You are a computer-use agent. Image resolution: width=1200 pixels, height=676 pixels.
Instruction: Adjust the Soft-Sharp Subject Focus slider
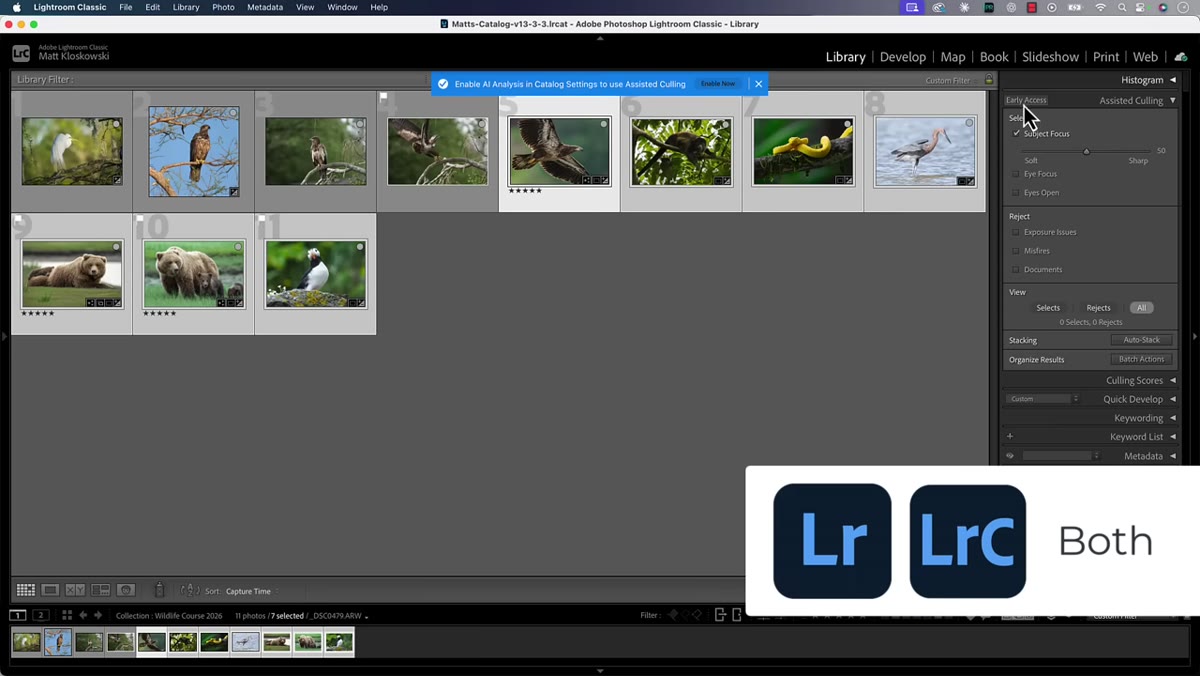pos(1086,151)
